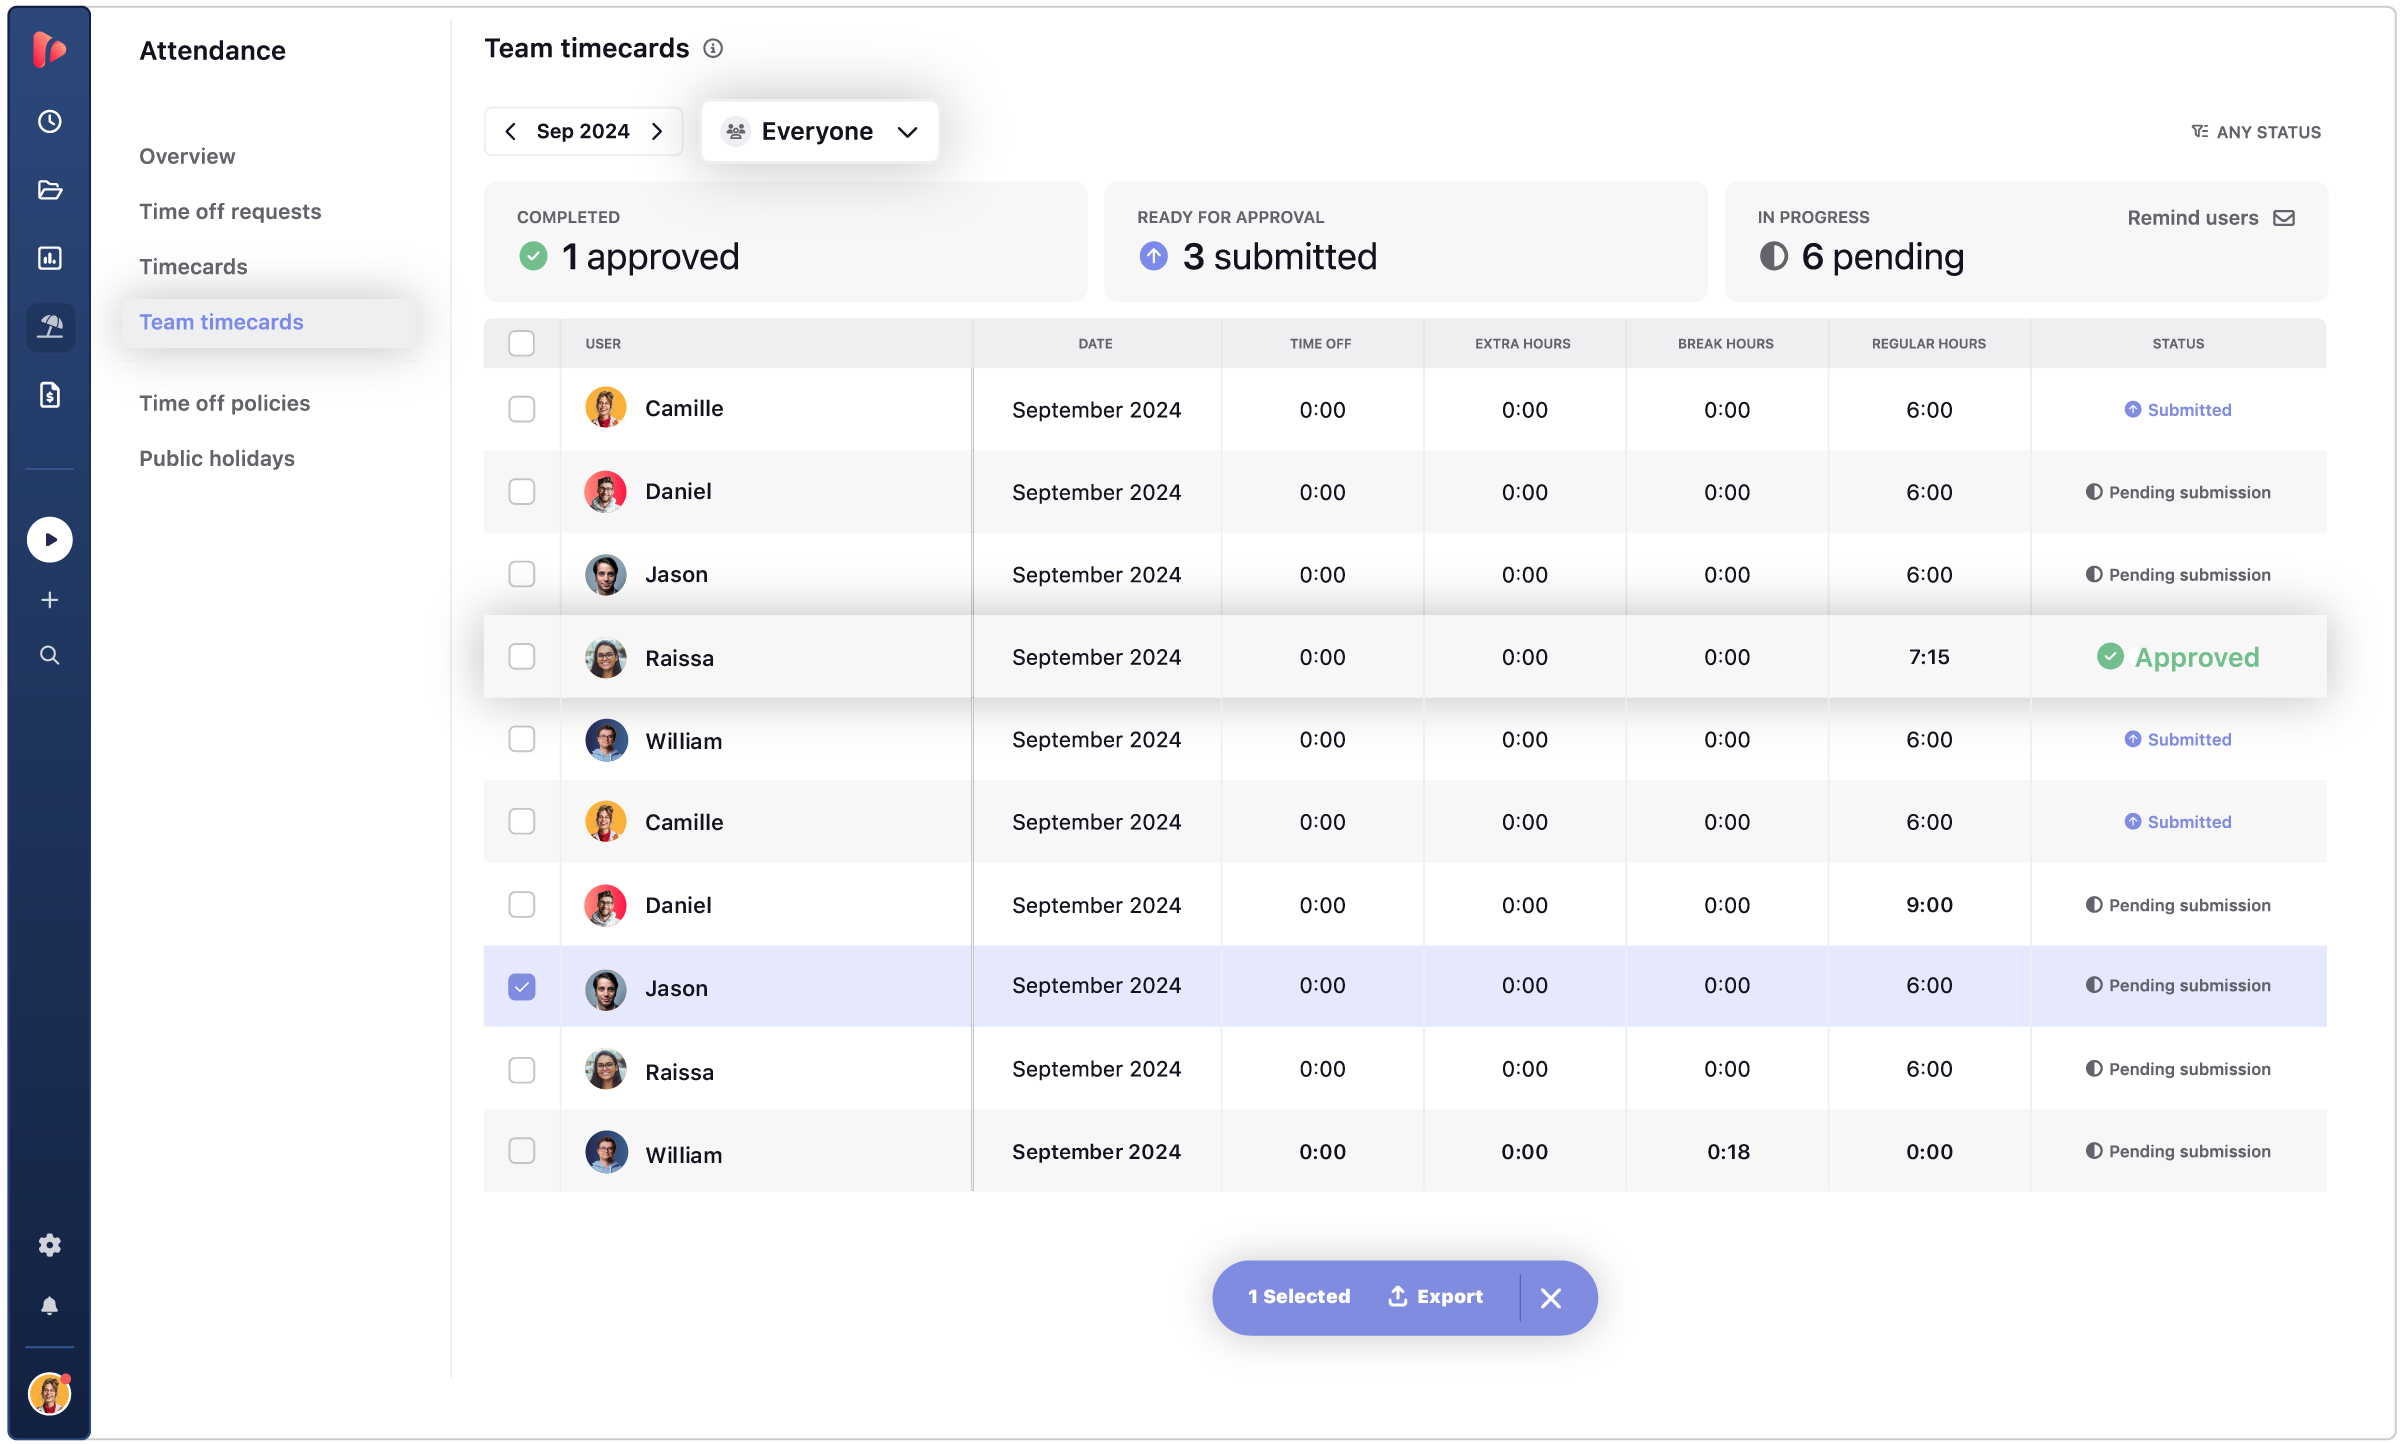Click the settings gear icon in sidebar
This screenshot has height=1444, width=2401.
point(48,1245)
